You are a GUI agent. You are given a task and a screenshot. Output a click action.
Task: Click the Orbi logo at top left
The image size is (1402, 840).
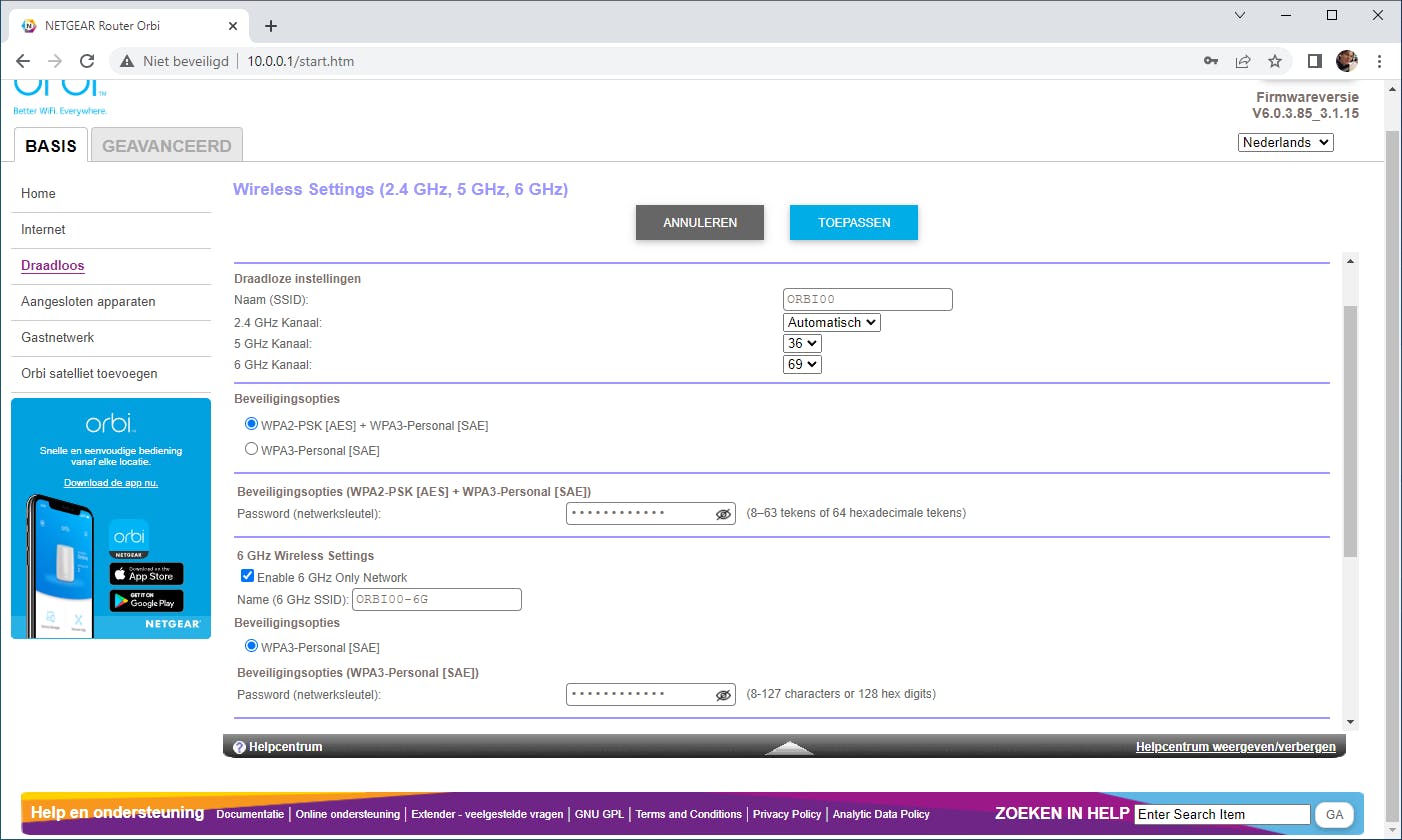(58, 93)
